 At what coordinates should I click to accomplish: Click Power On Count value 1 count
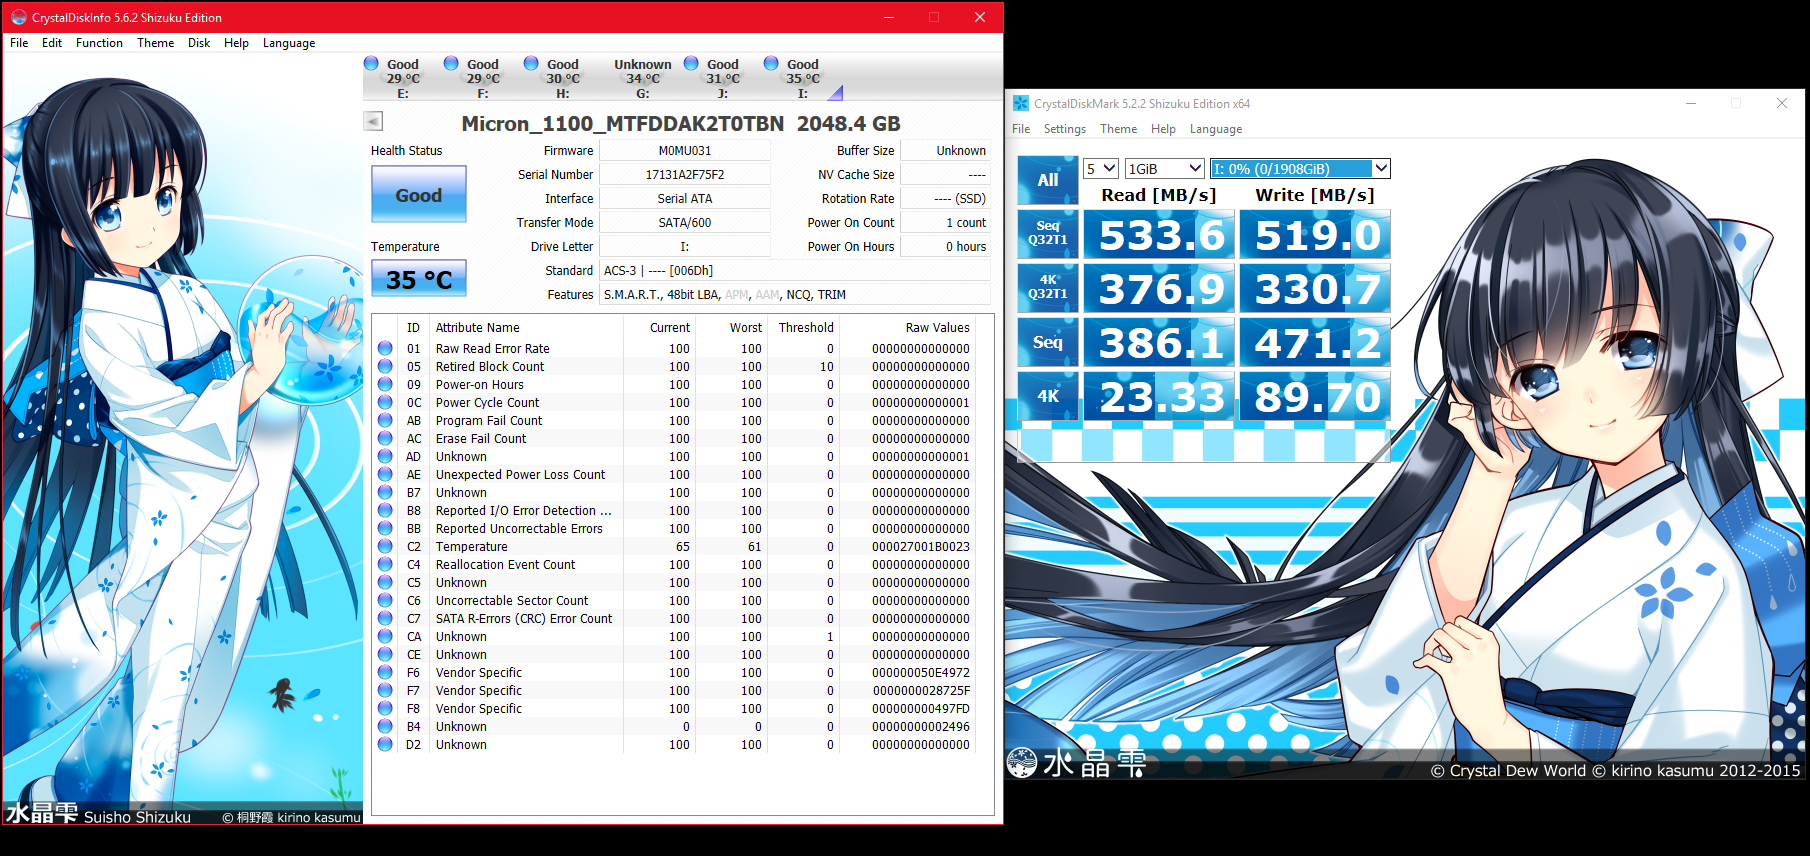(x=945, y=223)
